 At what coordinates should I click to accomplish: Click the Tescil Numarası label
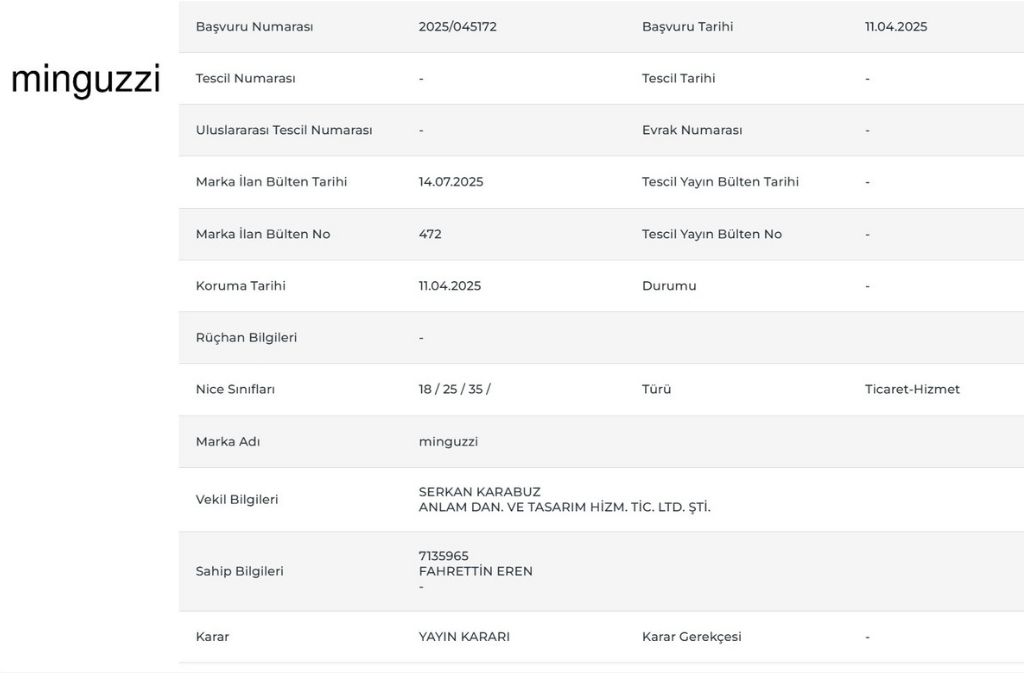click(x=245, y=79)
